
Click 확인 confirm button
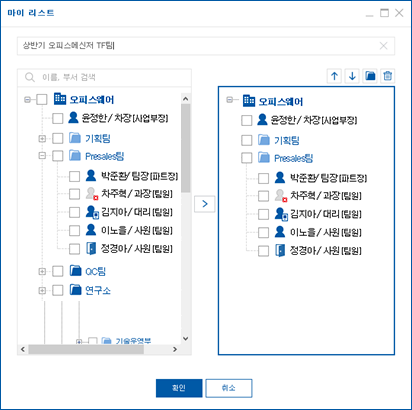point(179,388)
